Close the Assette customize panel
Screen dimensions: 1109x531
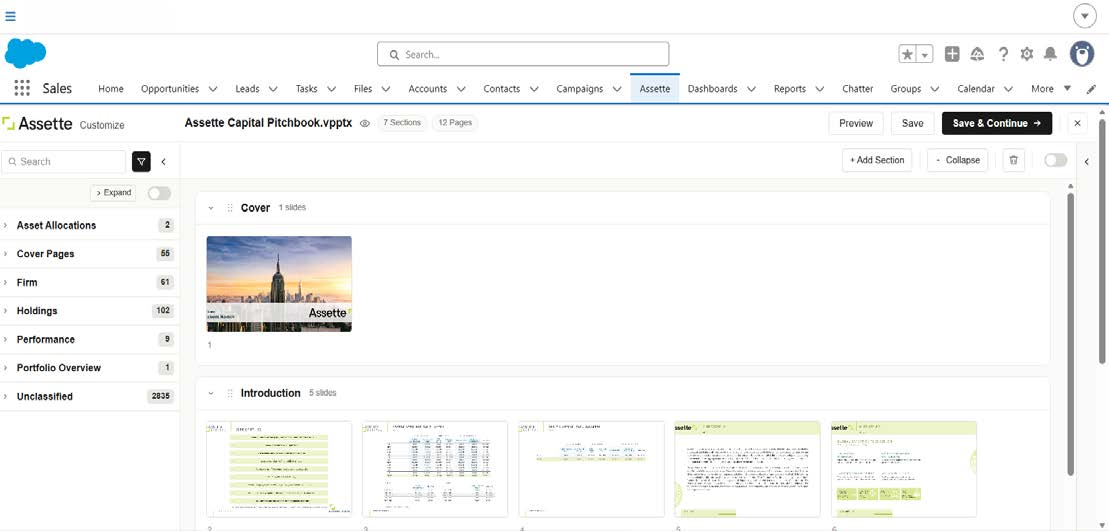pyautogui.click(x=1077, y=123)
